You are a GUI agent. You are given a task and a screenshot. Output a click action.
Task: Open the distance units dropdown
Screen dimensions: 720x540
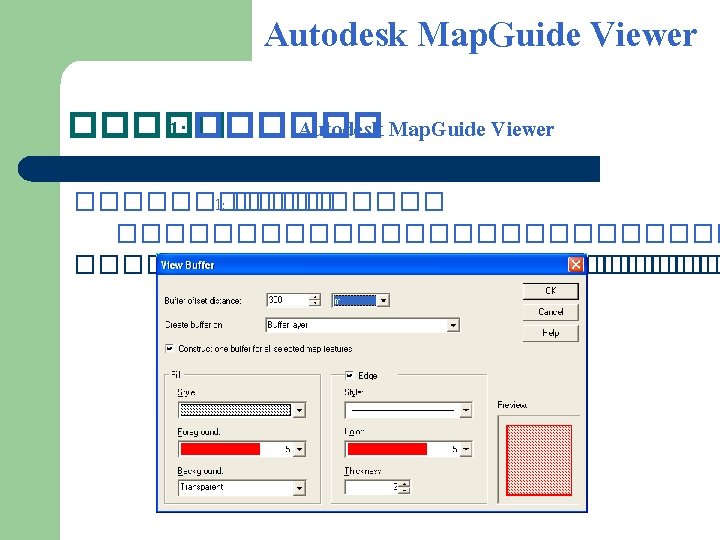[x=384, y=300]
